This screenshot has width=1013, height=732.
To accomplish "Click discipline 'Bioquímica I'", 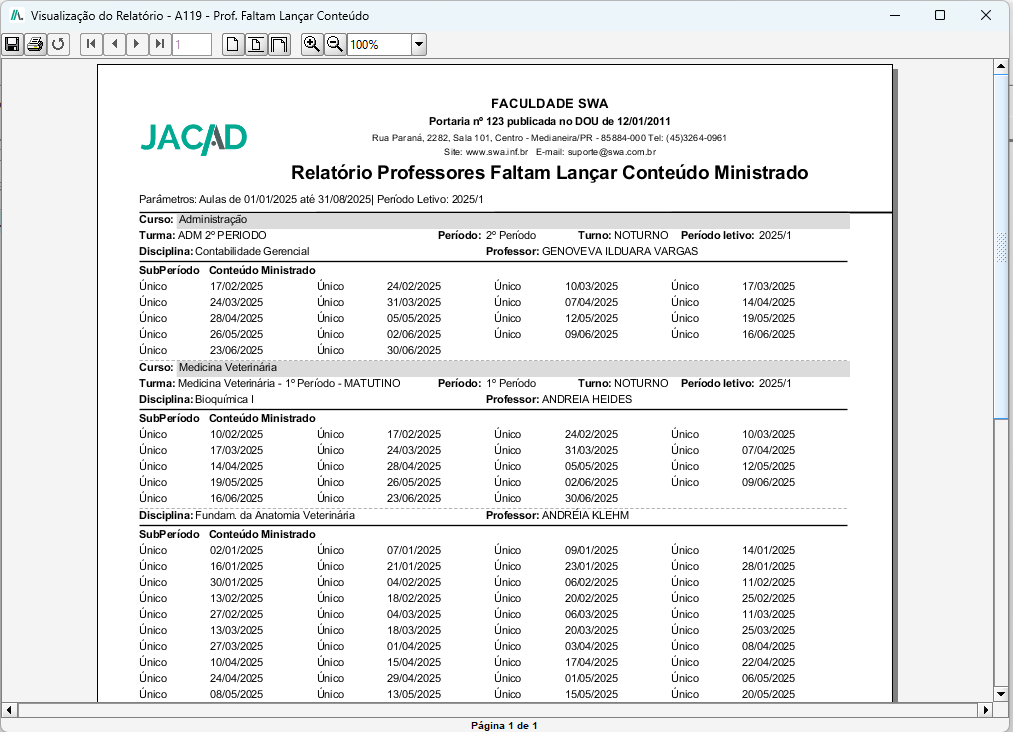I will coord(224,399).
